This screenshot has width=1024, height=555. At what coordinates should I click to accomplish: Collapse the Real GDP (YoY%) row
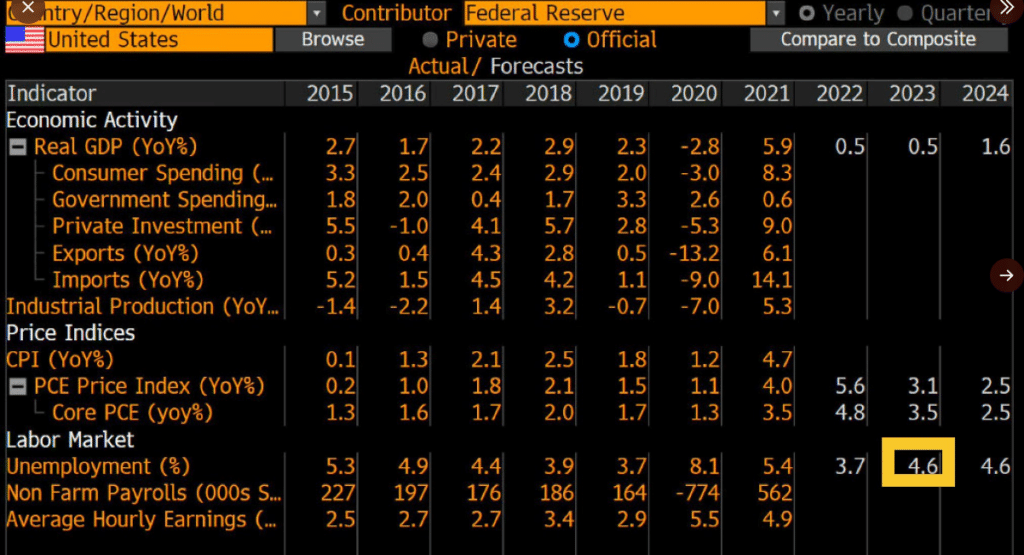click(18, 147)
